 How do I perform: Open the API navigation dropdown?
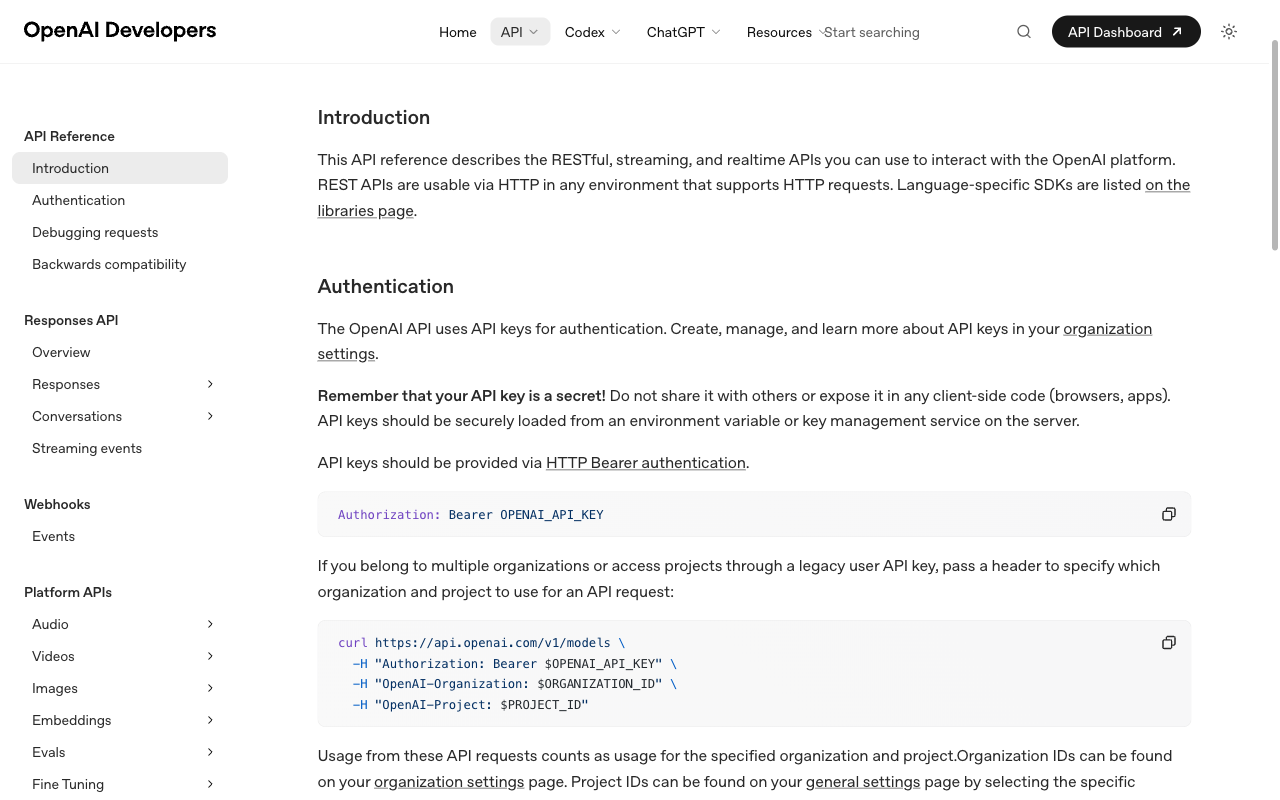[519, 31]
